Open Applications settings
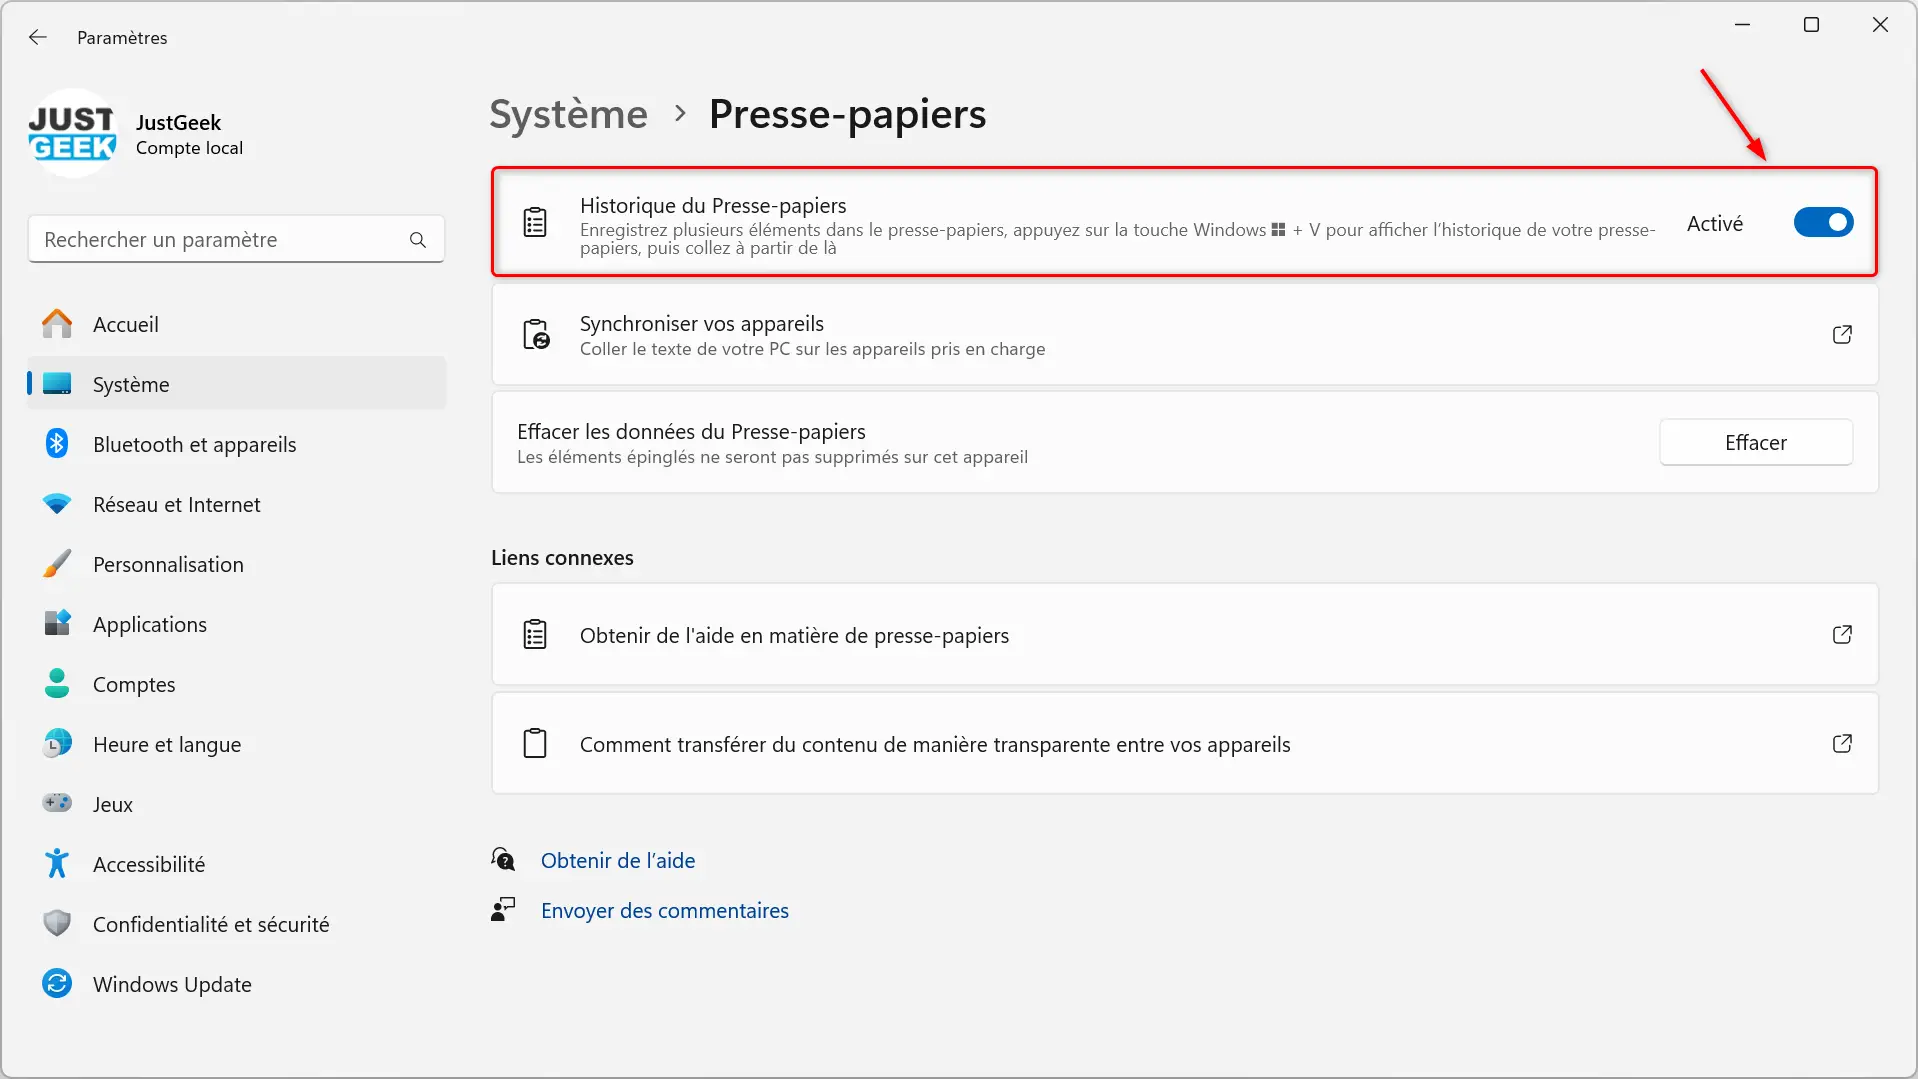Image resolution: width=1918 pixels, height=1079 pixels. [x=236, y=624]
